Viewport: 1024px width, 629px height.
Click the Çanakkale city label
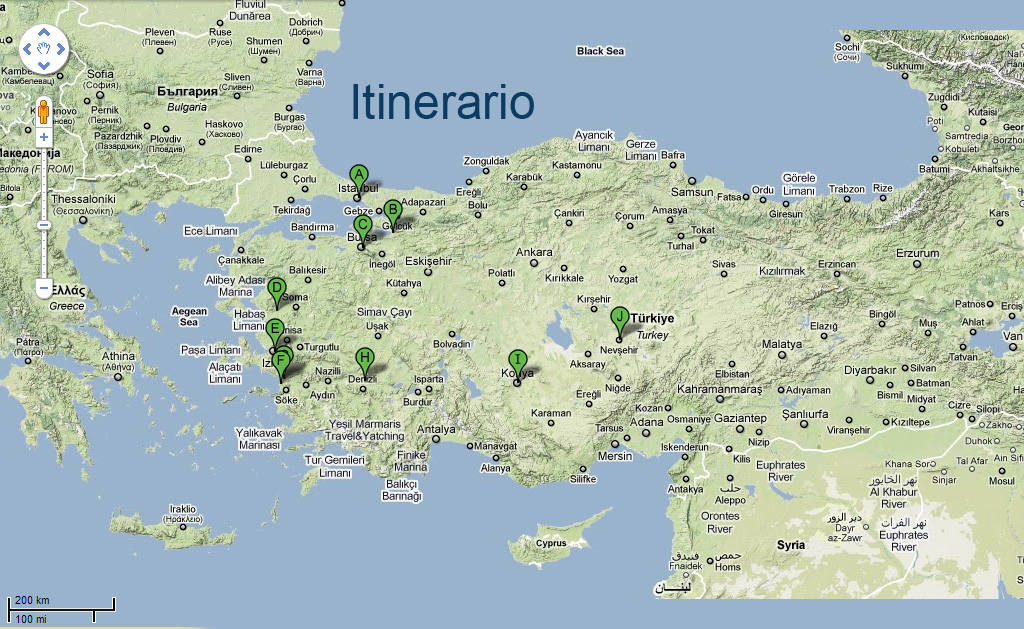point(241,260)
